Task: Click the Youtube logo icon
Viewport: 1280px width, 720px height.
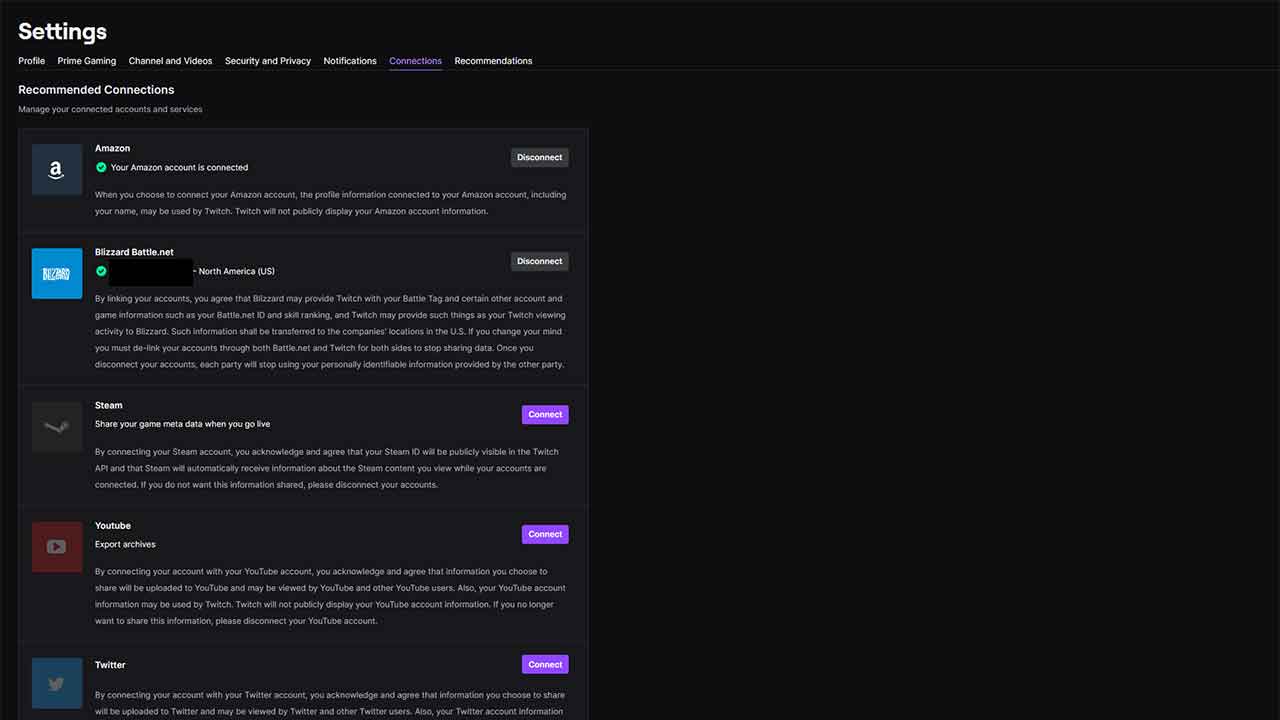Action: 57,547
